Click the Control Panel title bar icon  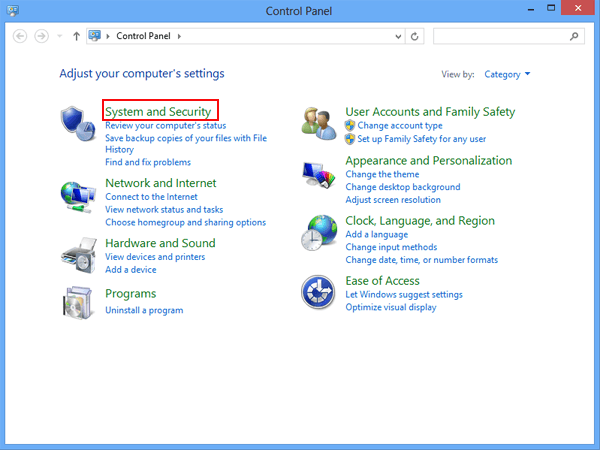13,10
